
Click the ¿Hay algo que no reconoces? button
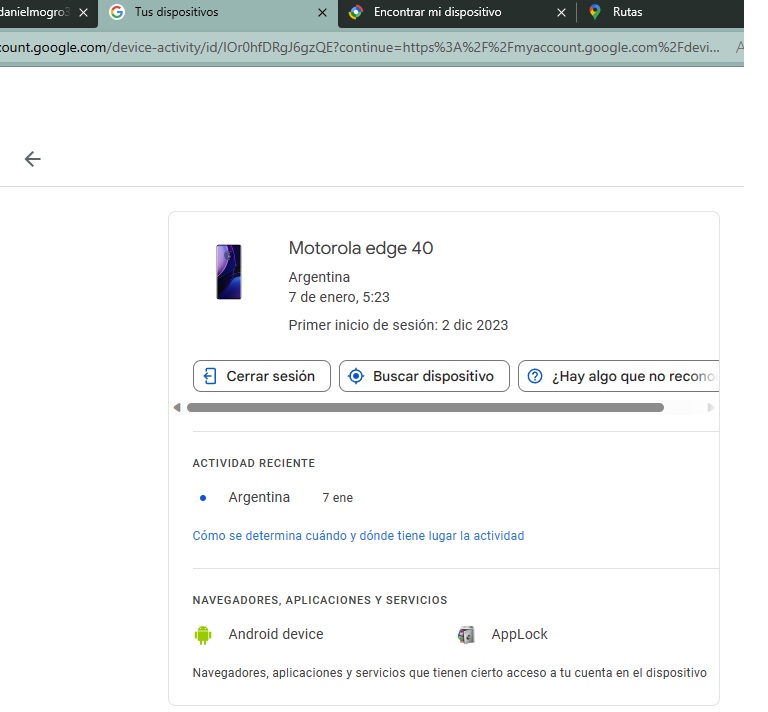[x=619, y=376]
